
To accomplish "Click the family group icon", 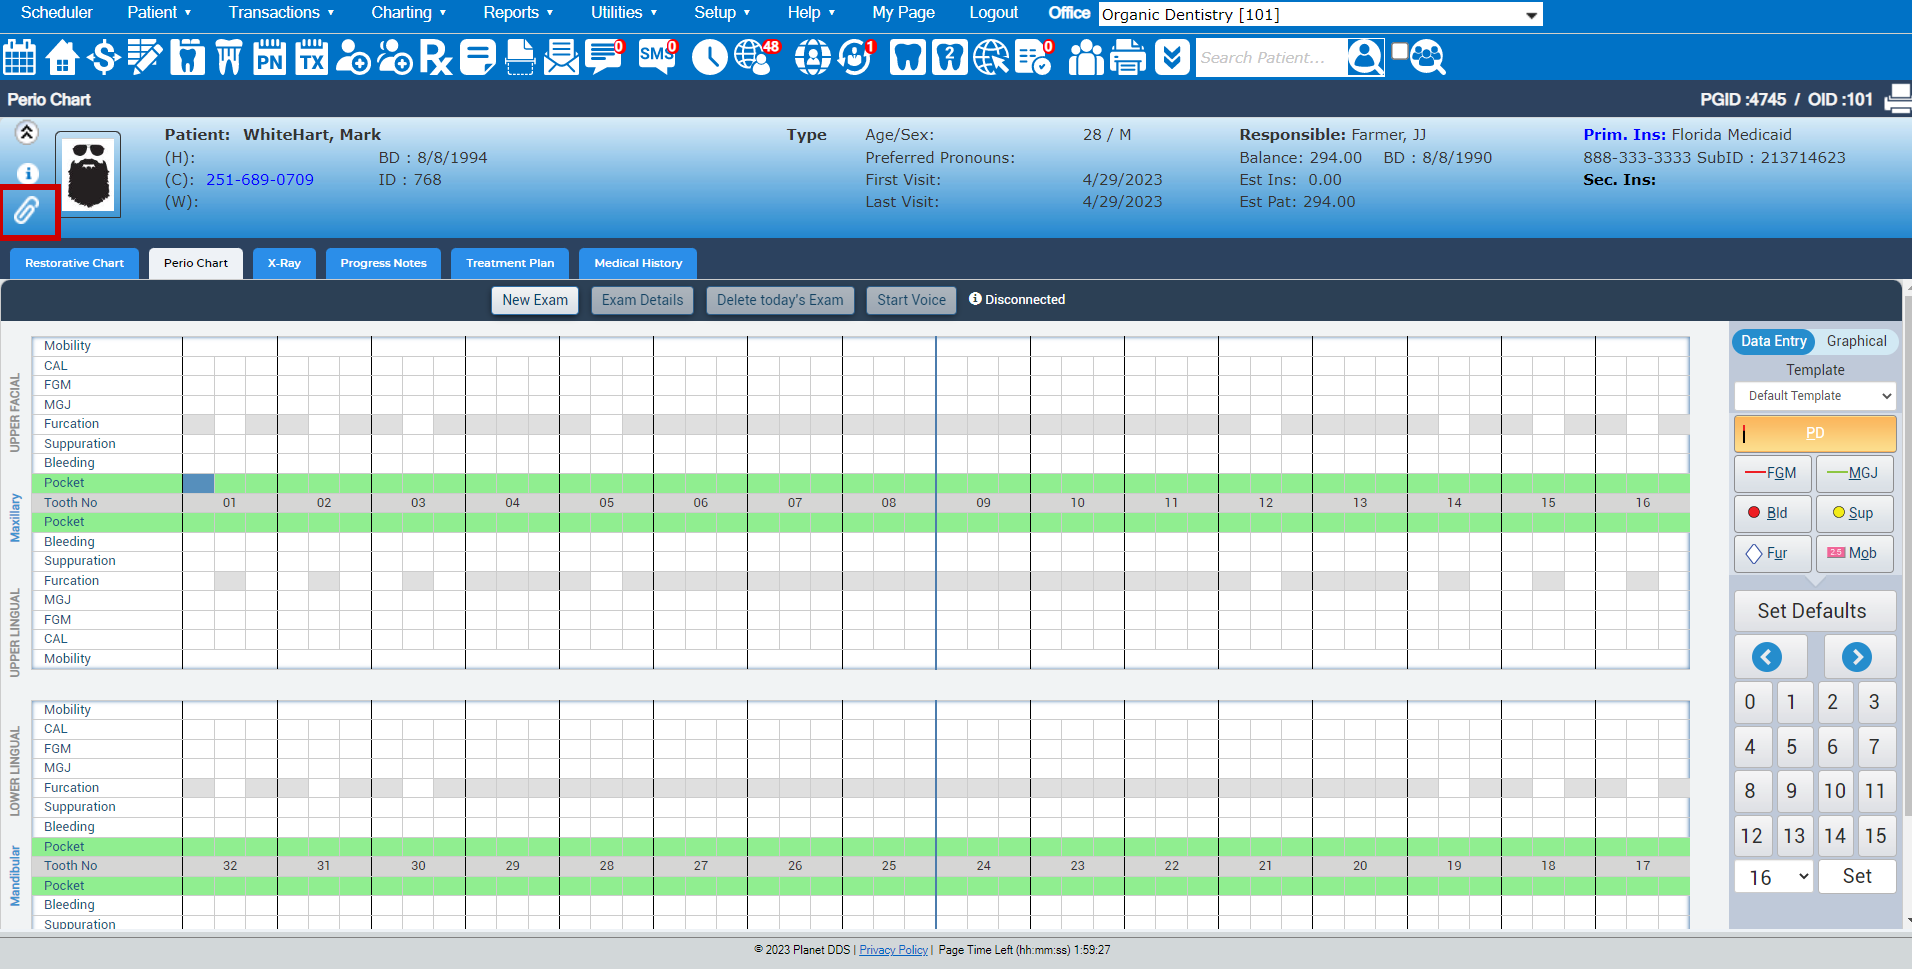I will tap(1086, 57).
